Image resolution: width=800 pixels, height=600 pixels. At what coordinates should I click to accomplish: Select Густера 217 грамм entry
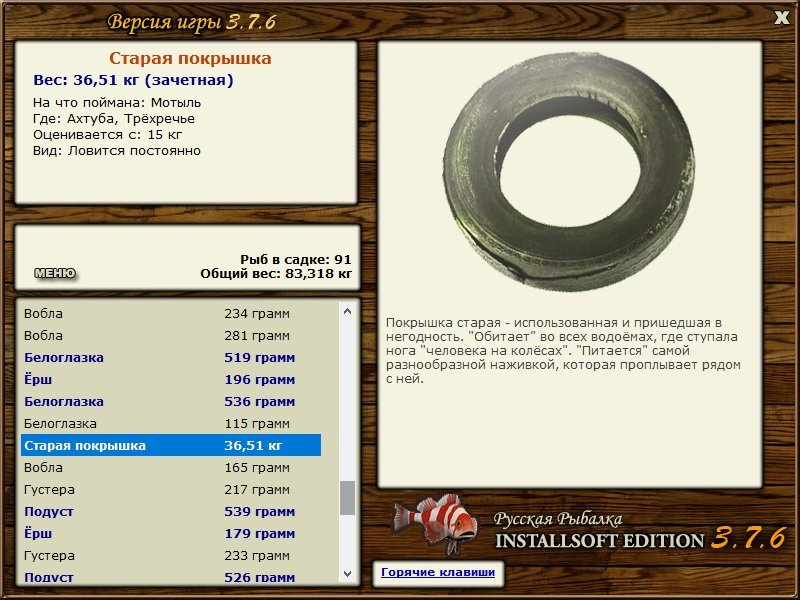click(x=171, y=489)
